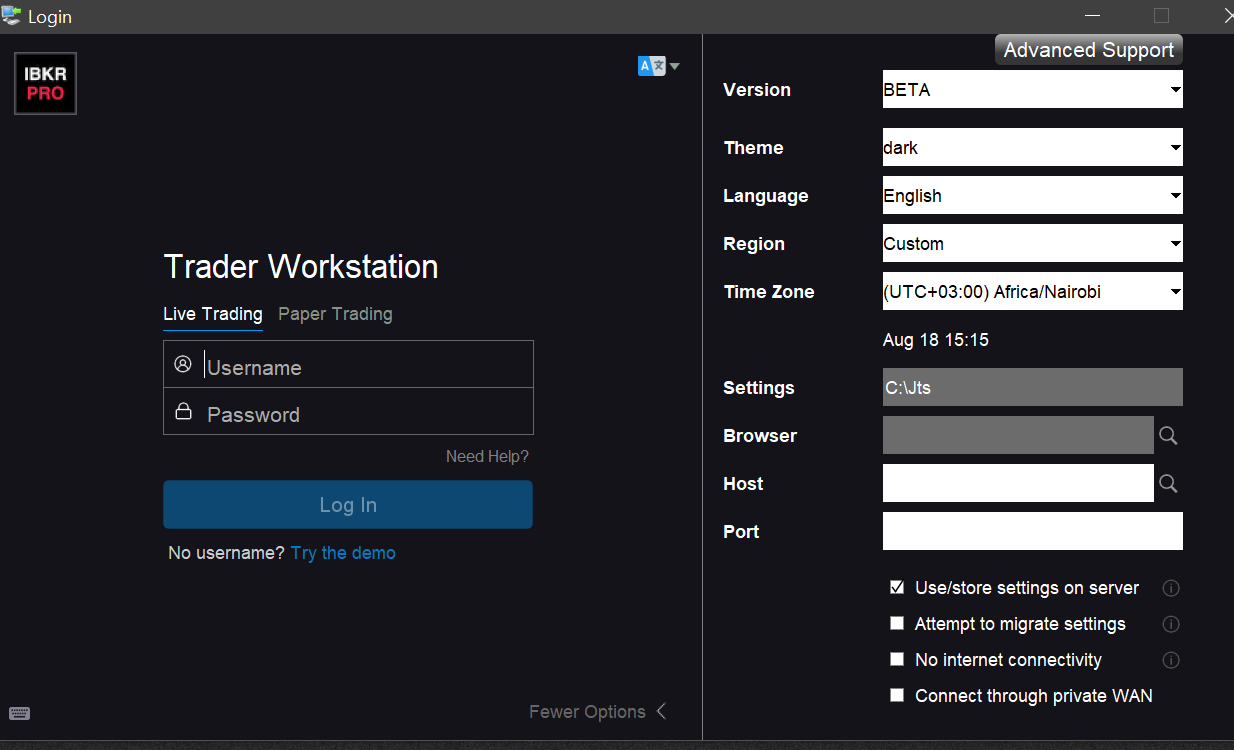This screenshot has width=1234, height=750.
Task: Open the Time Zone dropdown
Action: click(1032, 292)
